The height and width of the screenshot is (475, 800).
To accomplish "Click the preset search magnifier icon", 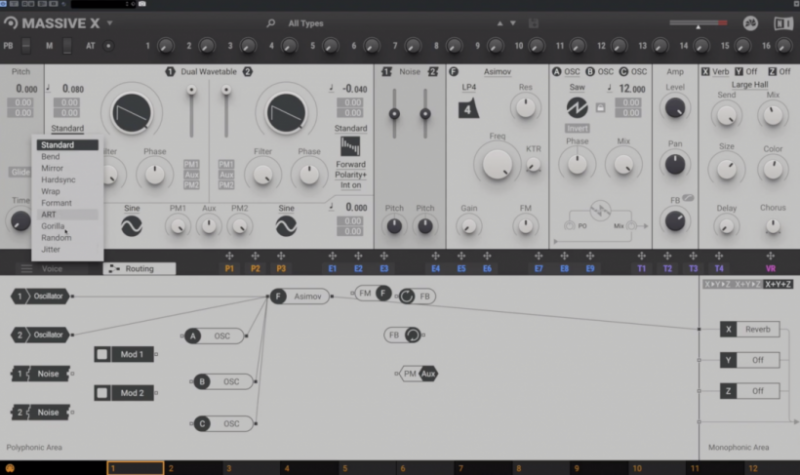I will tap(271, 23).
